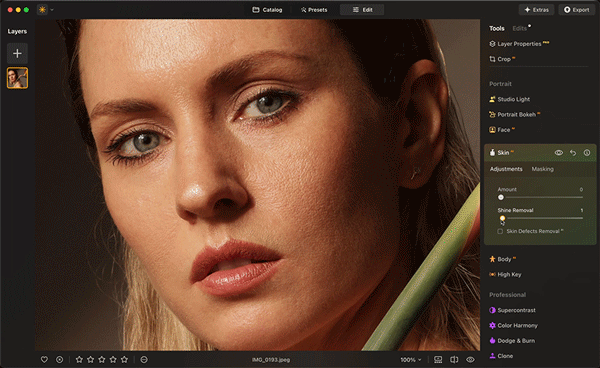Open the Masking tab in Skin
600x368 pixels.
tap(543, 169)
